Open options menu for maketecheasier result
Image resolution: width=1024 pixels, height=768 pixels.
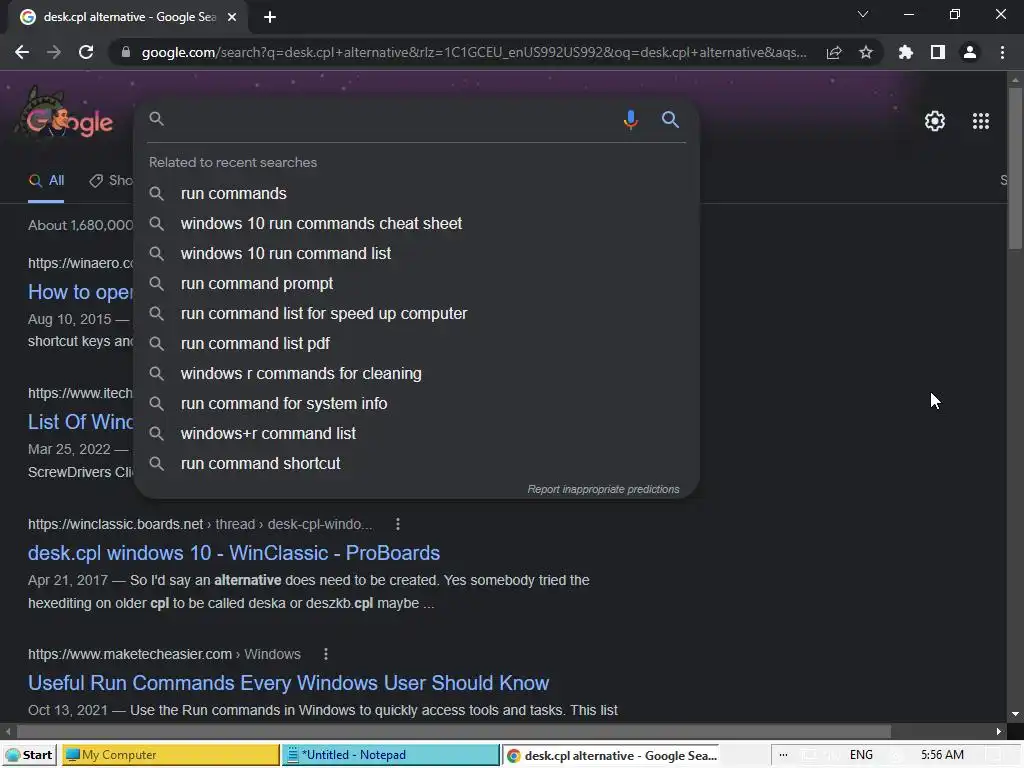click(326, 654)
